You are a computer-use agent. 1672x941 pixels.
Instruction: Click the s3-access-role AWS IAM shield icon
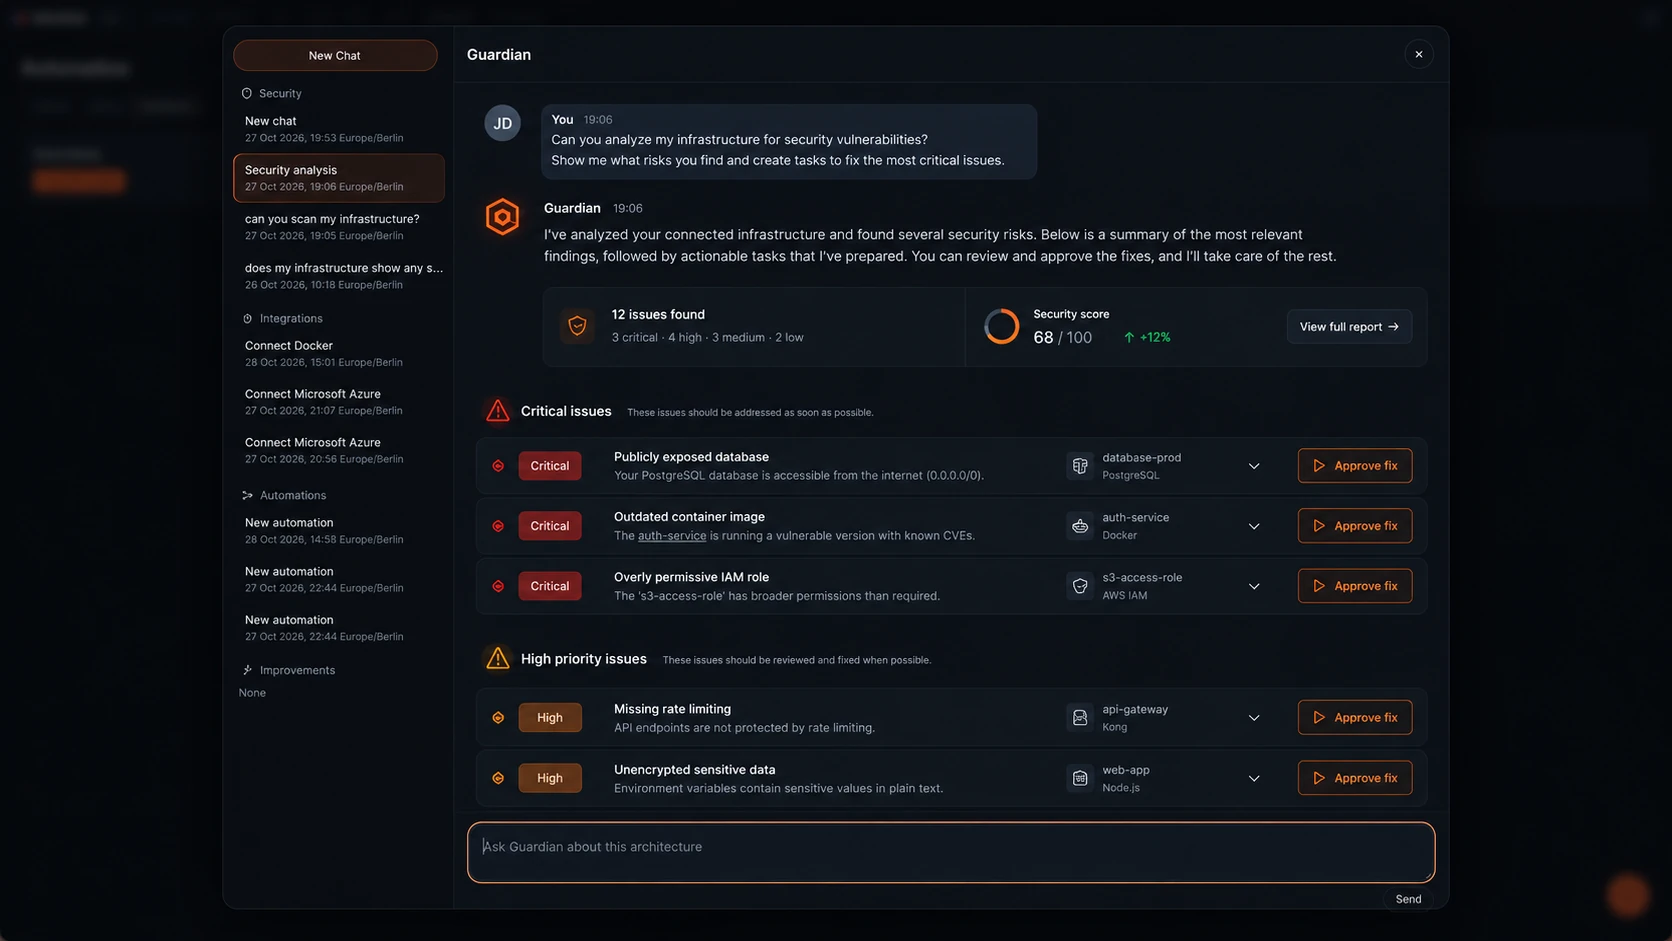point(1080,586)
